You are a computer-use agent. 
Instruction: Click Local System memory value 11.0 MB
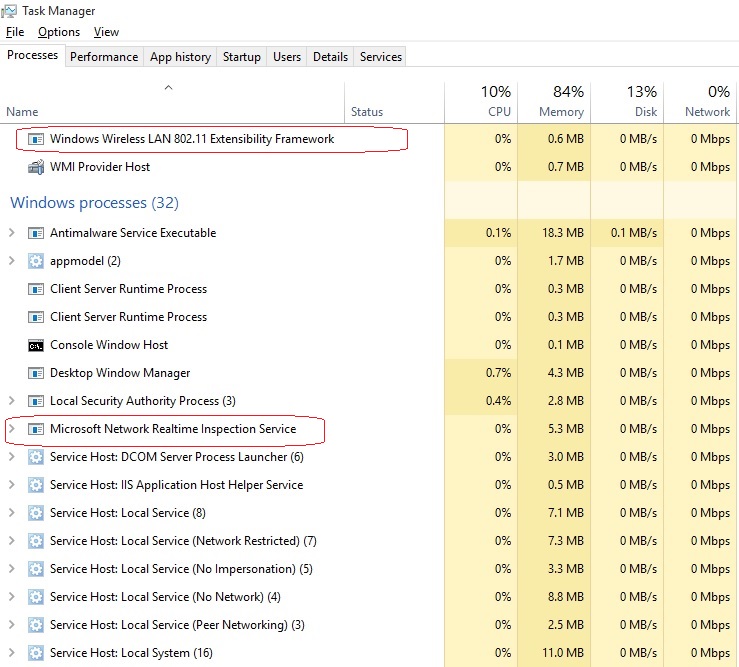[x=563, y=653]
